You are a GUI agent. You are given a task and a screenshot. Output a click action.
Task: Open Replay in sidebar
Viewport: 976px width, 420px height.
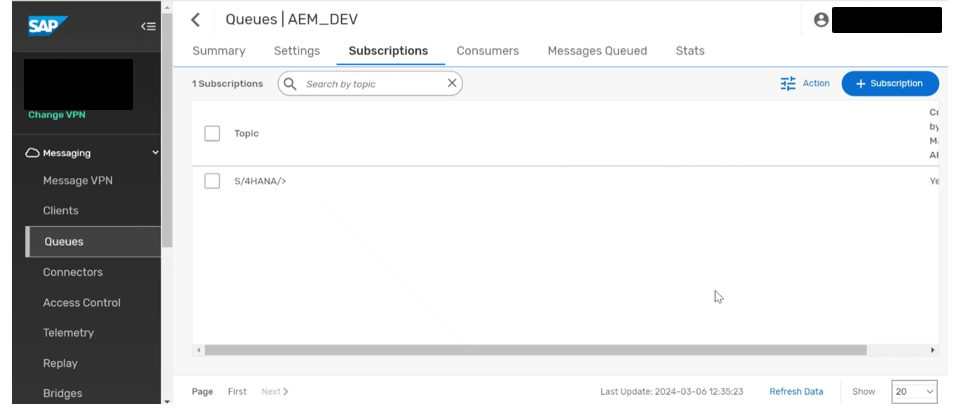click(x=60, y=363)
